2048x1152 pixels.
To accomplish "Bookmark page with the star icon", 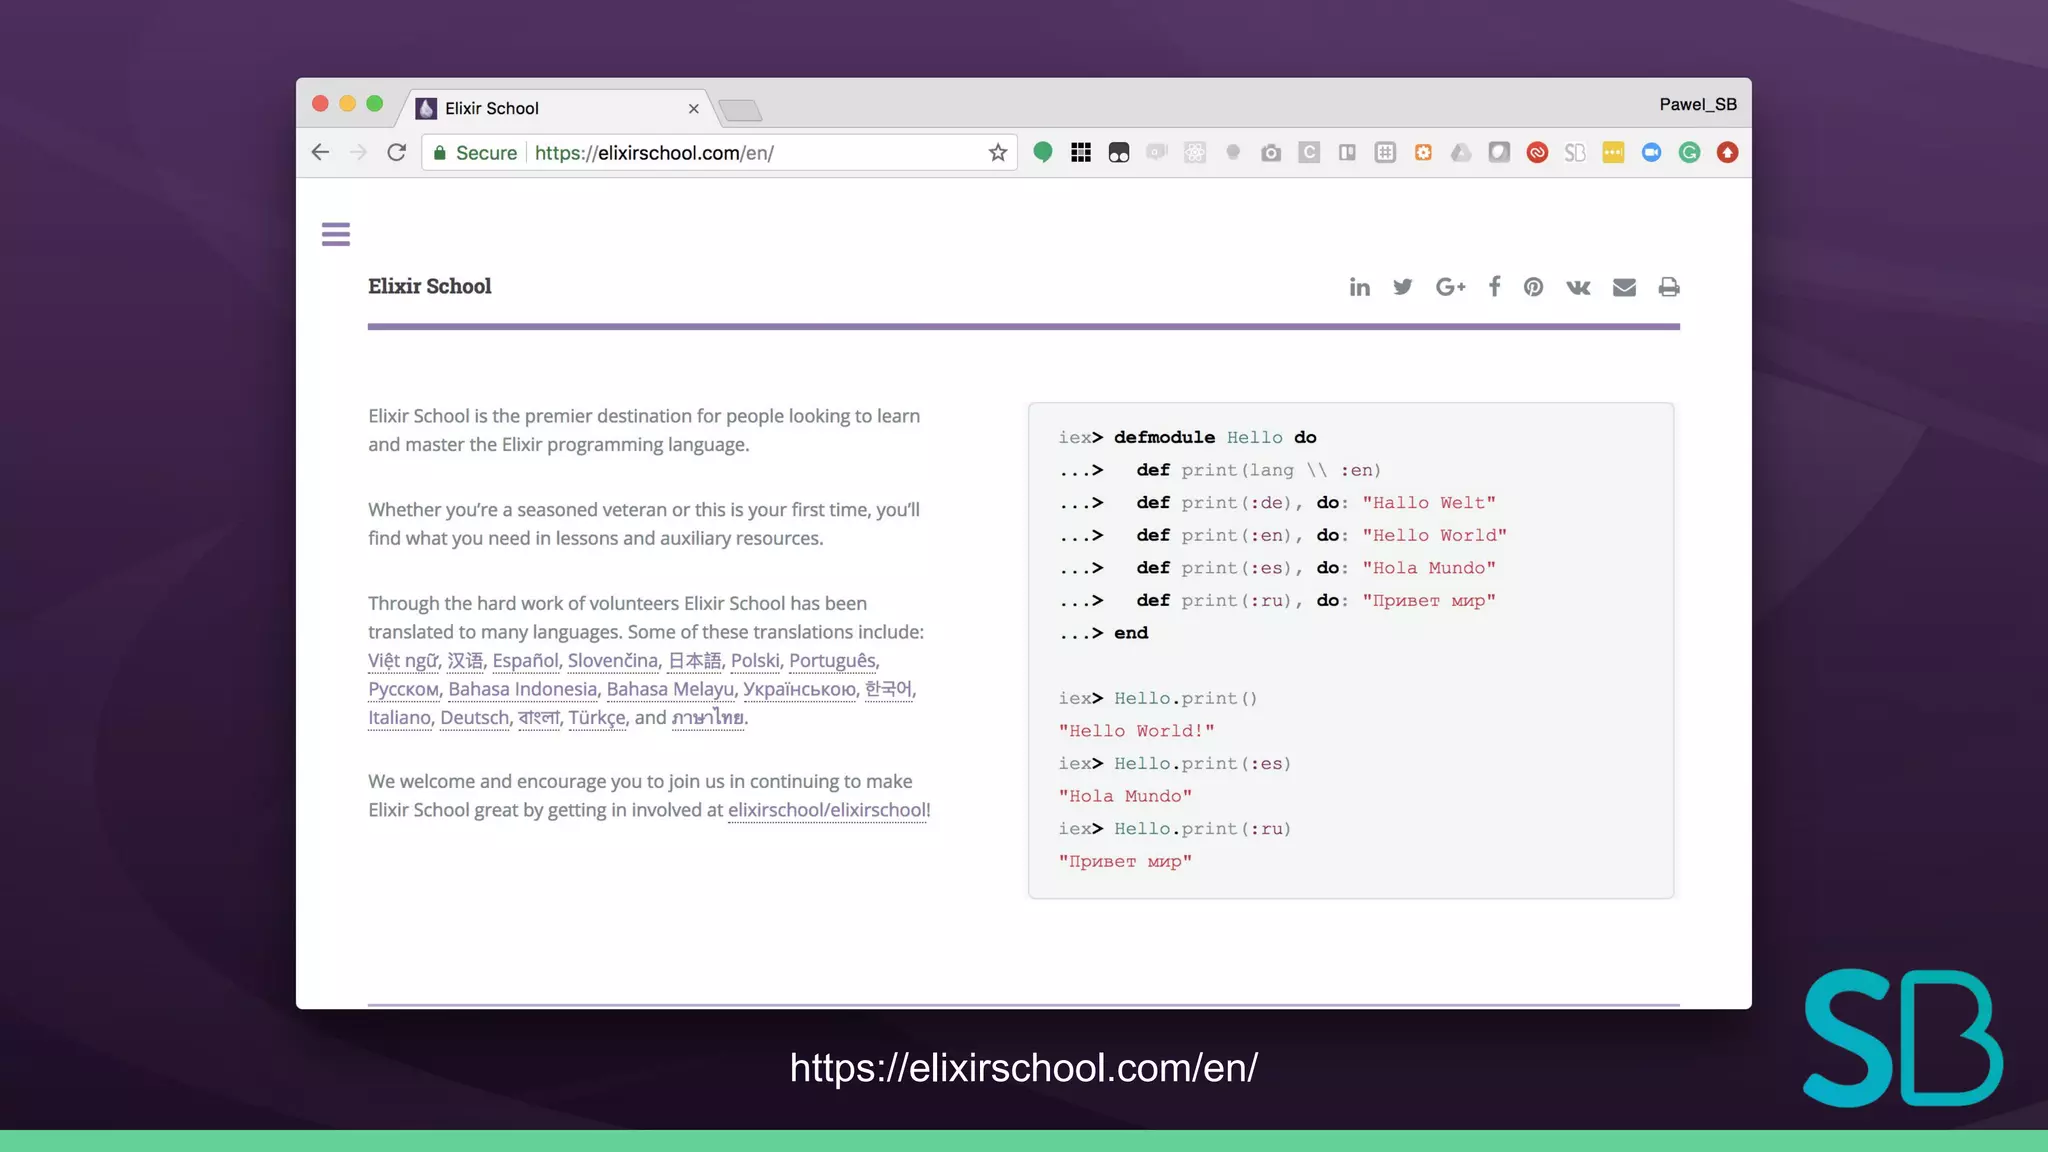I will click(x=997, y=152).
